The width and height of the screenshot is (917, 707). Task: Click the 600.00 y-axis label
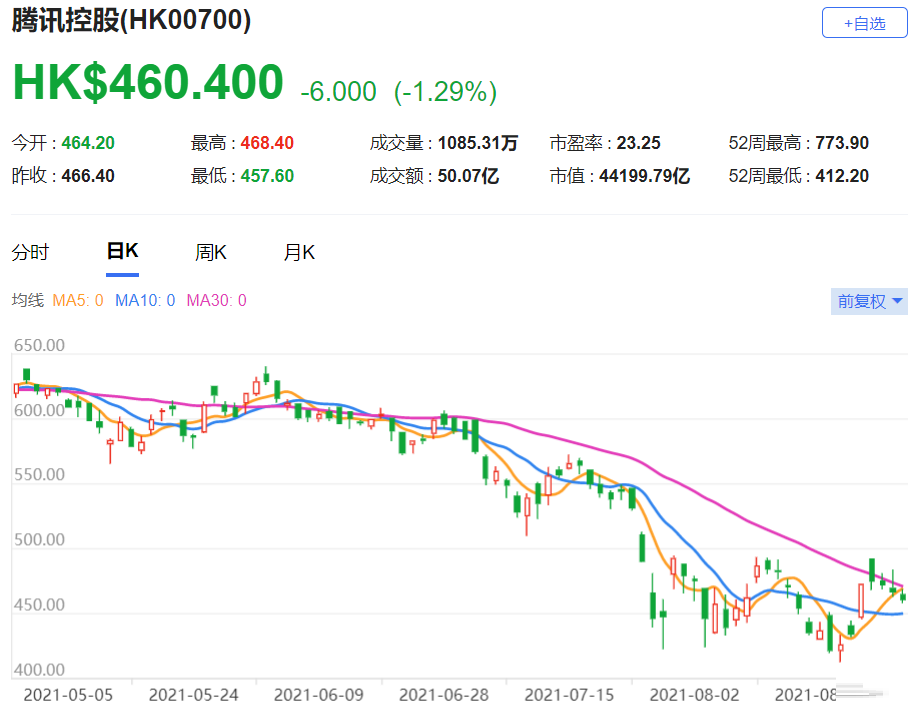pyautogui.click(x=39, y=410)
